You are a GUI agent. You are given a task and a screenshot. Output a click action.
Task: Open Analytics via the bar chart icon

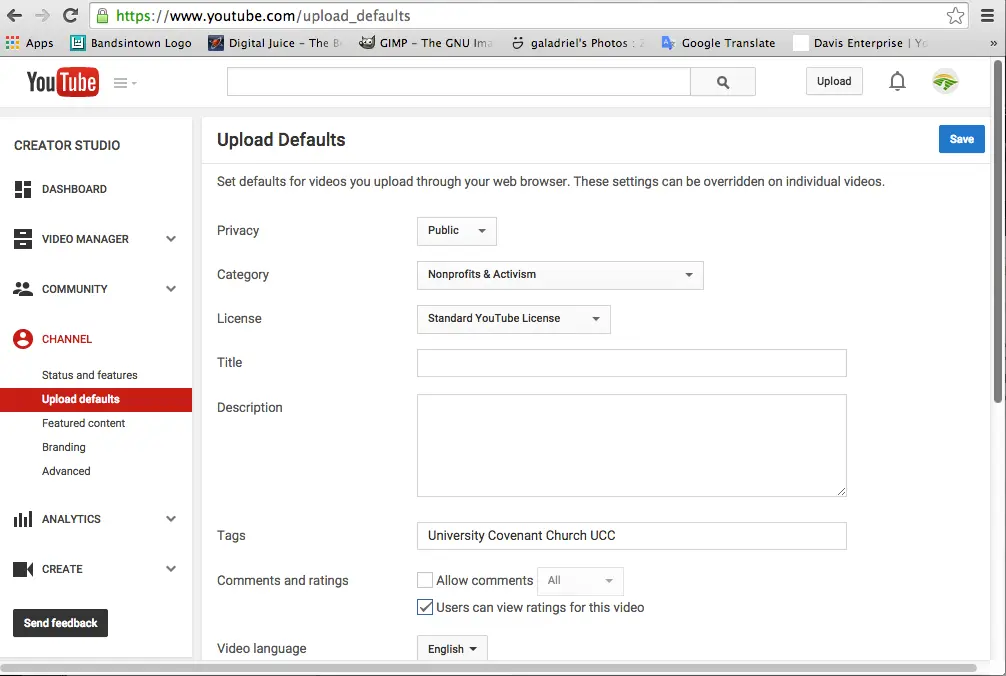point(23,519)
